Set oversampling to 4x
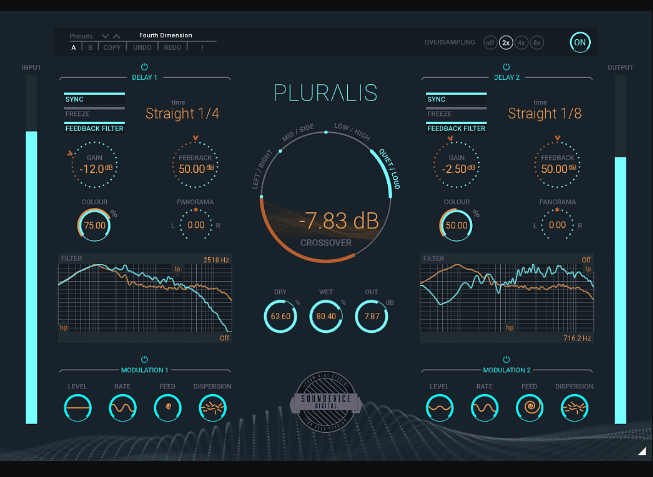 point(521,42)
